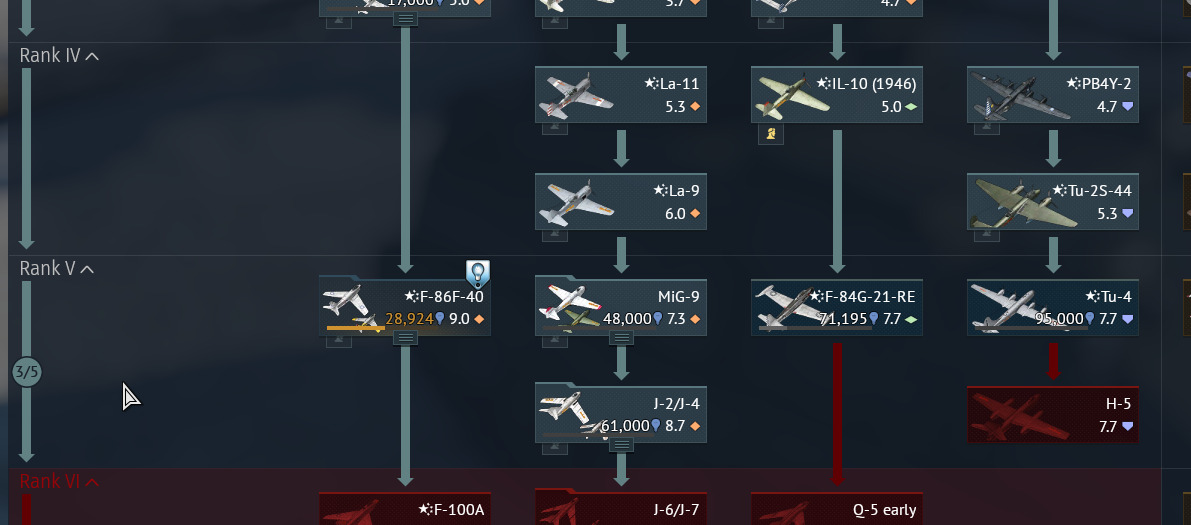Click the small icon beneath the PB4Y-2 card

coord(986,129)
